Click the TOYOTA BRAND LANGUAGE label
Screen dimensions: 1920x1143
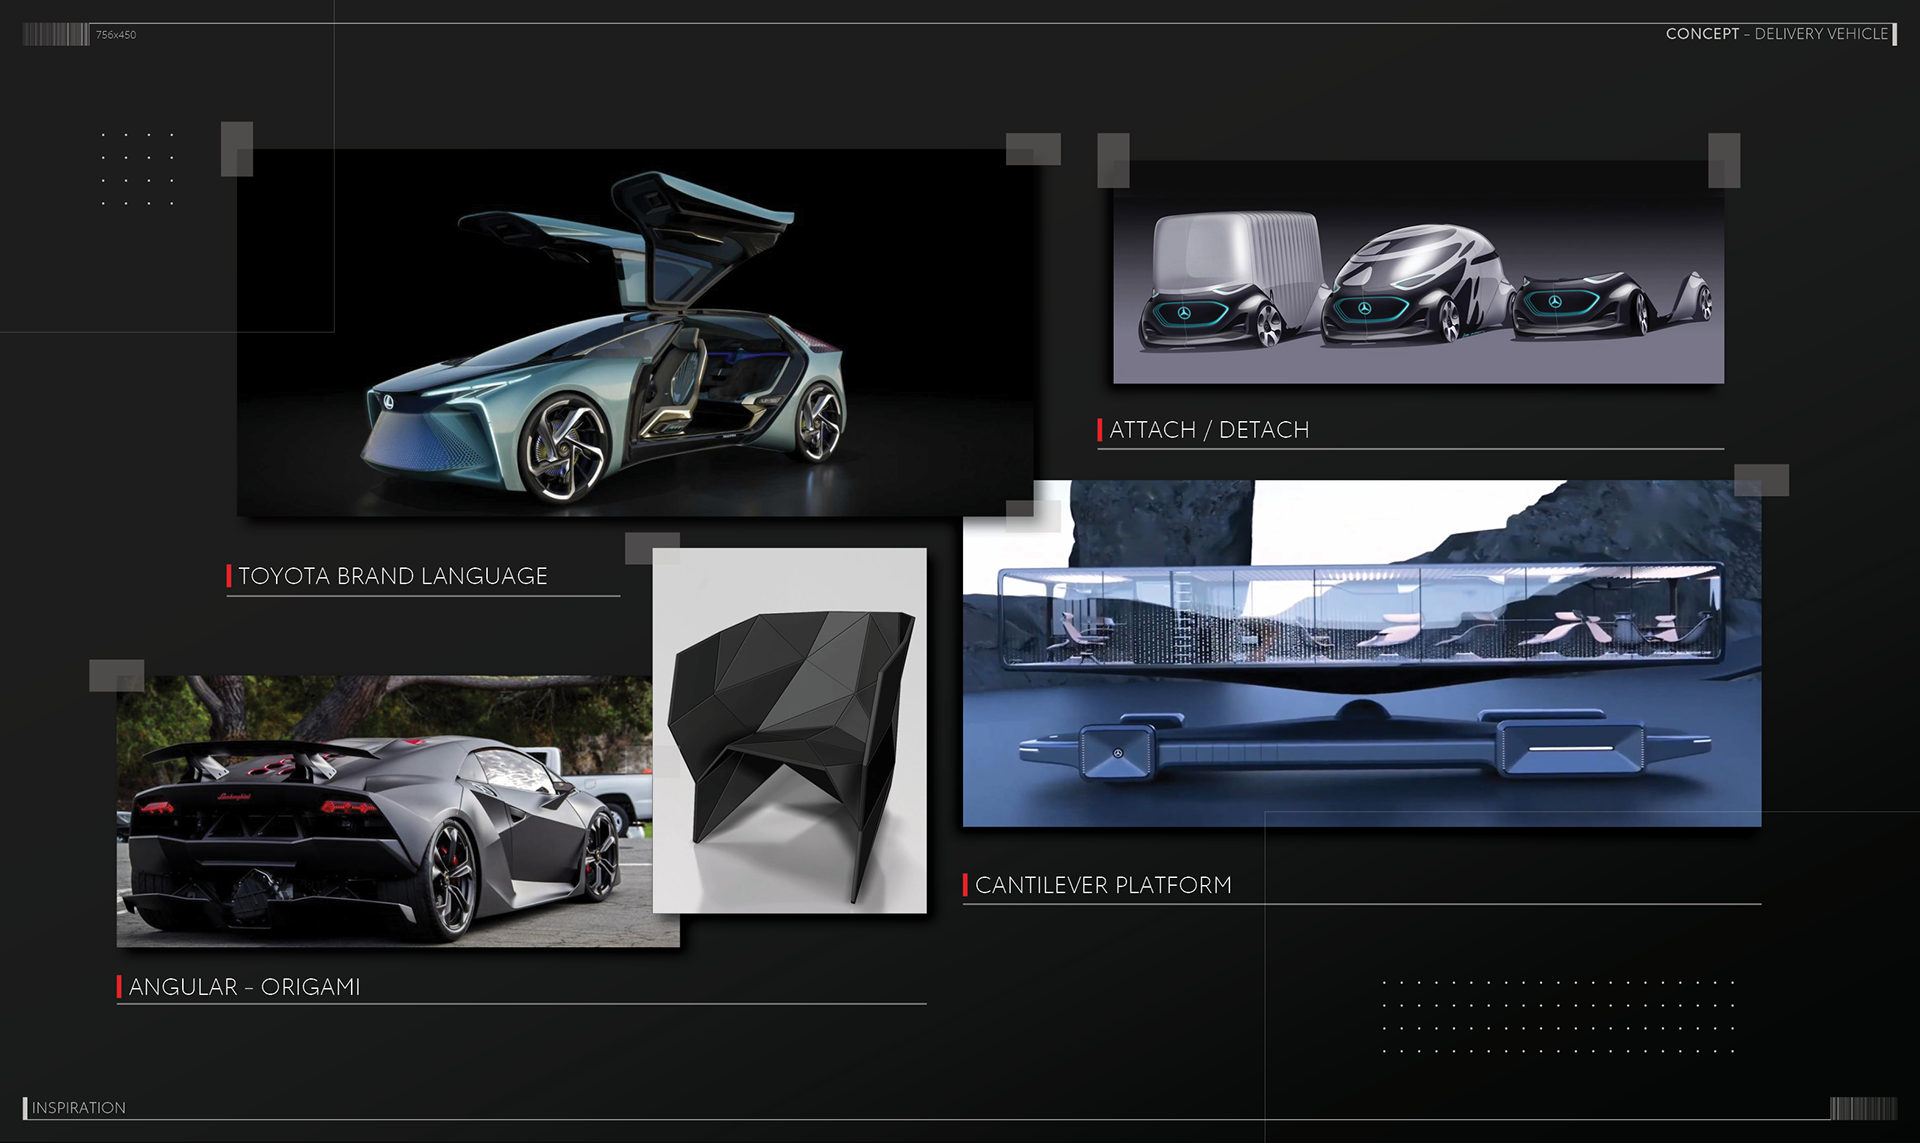(x=393, y=576)
